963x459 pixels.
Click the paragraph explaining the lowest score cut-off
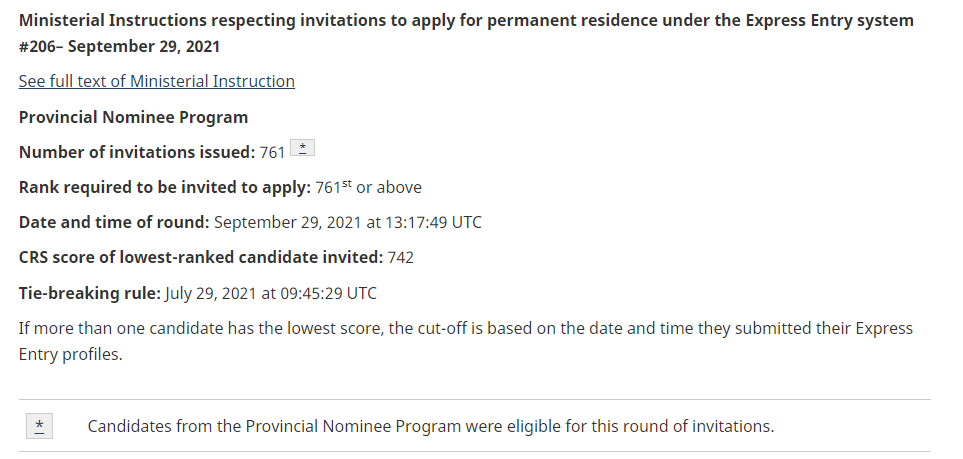click(465, 328)
